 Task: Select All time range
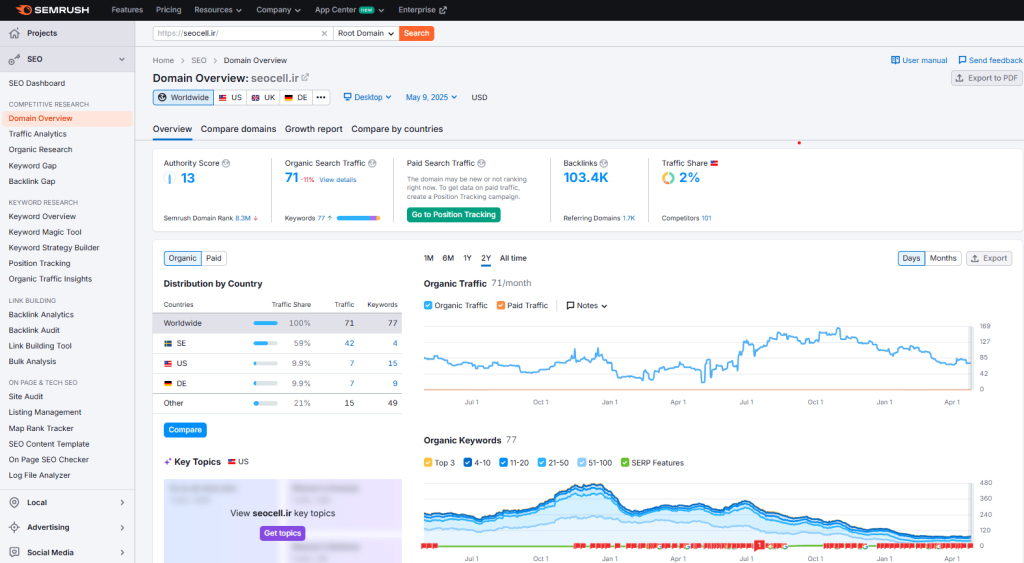point(513,258)
